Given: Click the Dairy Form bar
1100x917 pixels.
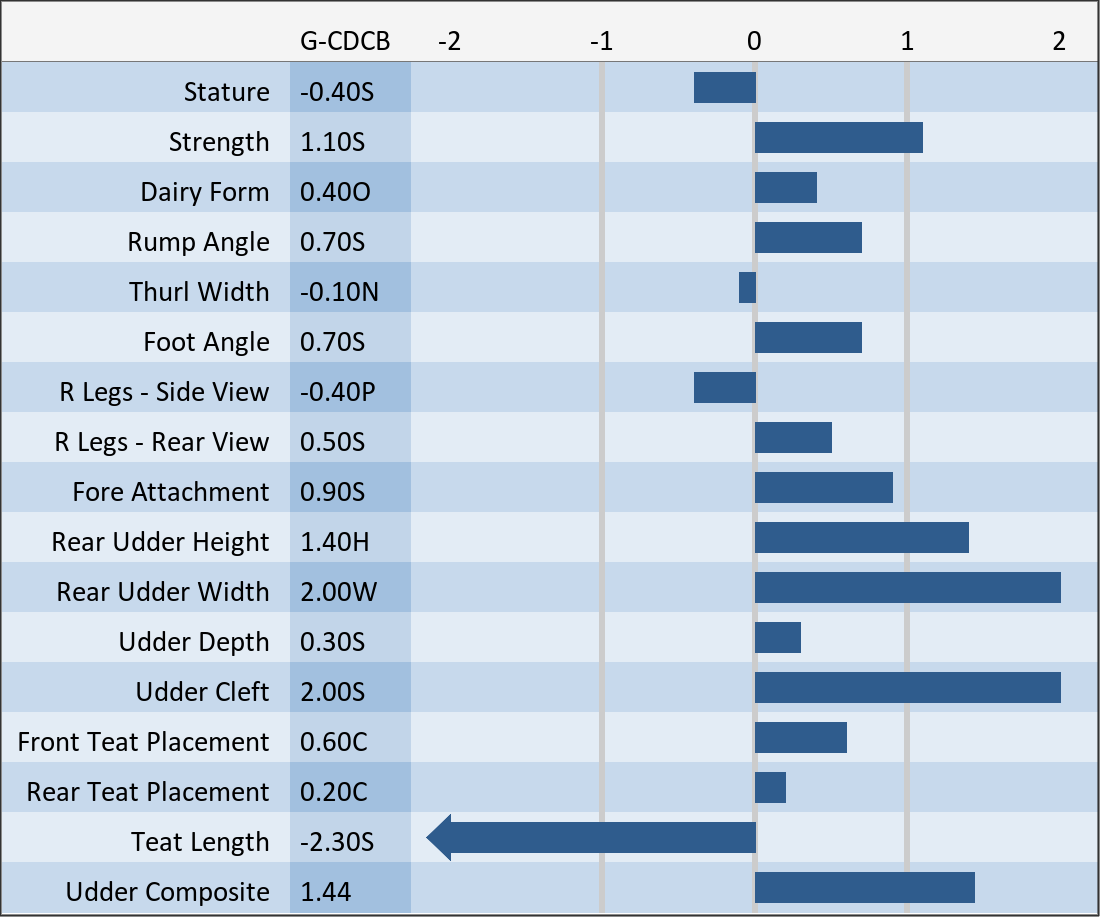Looking at the screenshot, I should click(x=786, y=188).
